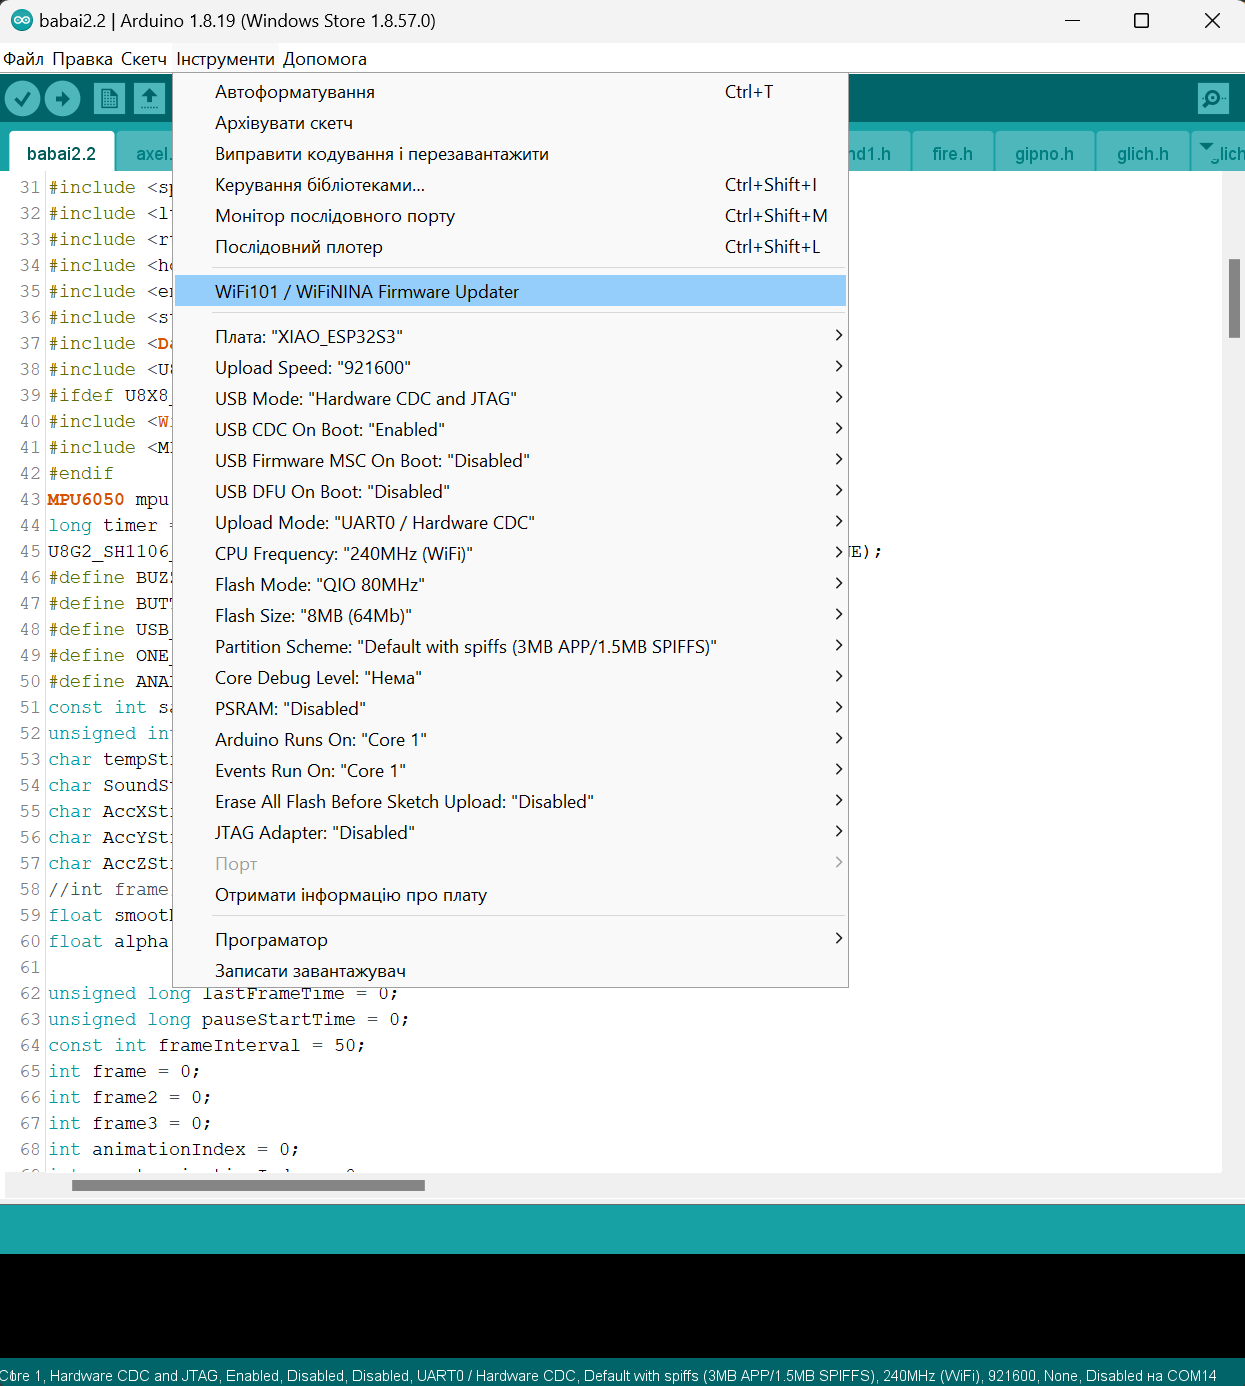1245x1386 pixels.
Task: Click the vertical editor scrollbar thumb
Action: pyautogui.click(x=1234, y=298)
